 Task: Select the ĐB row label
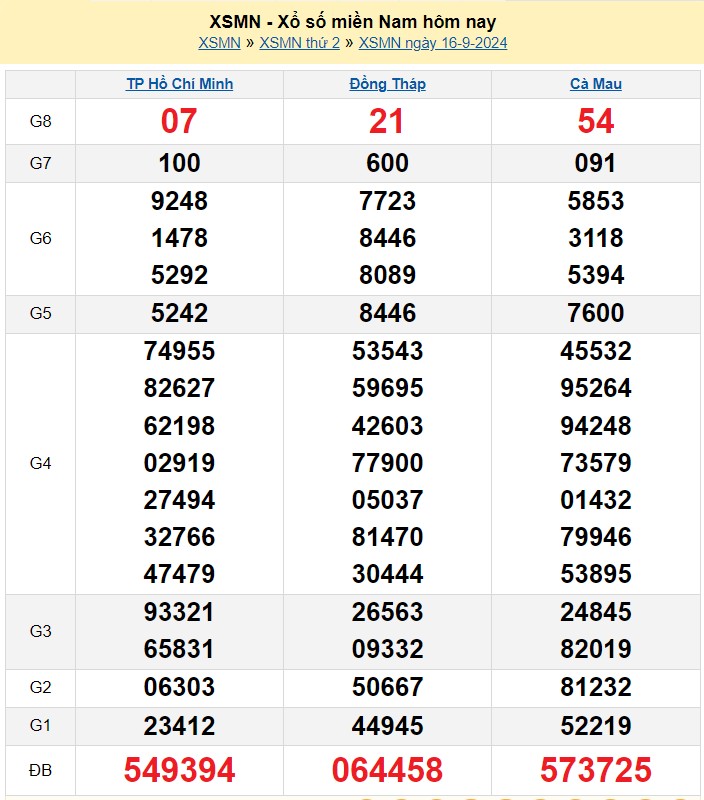point(40,769)
